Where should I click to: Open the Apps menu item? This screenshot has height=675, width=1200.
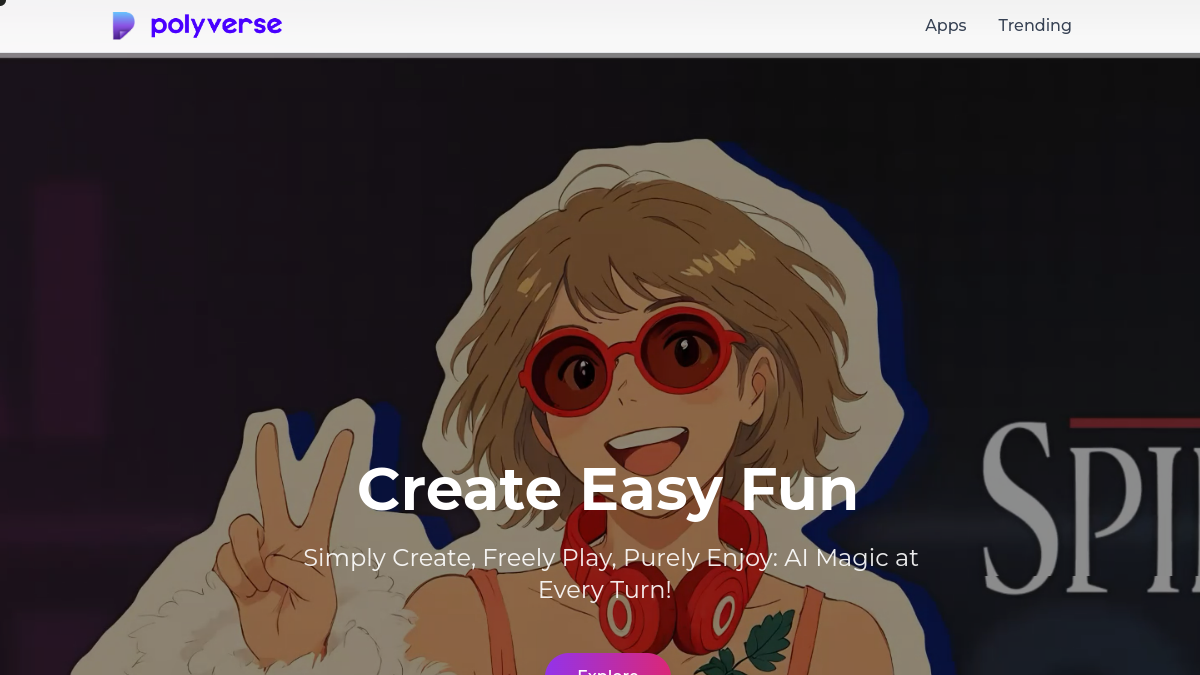[x=945, y=26]
